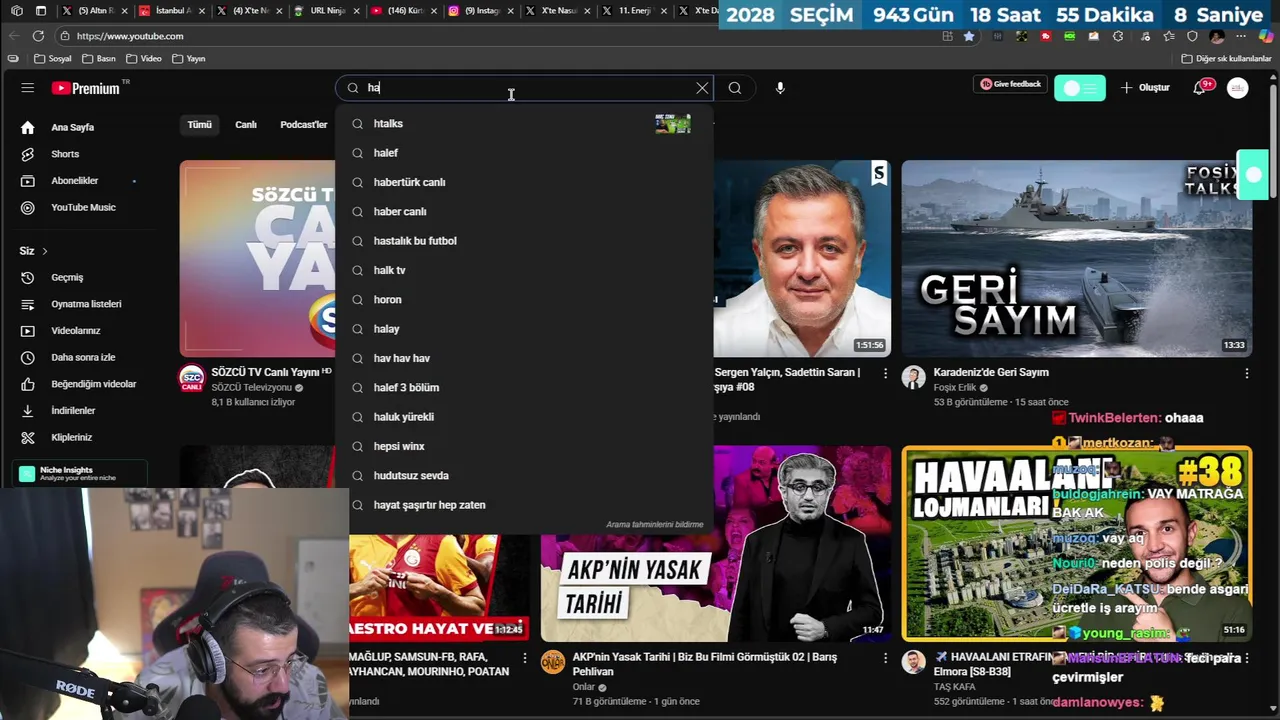Open the 'Karadeniz'de Geri Sayım' thumbnail
The width and height of the screenshot is (1280, 720).
tap(1076, 258)
